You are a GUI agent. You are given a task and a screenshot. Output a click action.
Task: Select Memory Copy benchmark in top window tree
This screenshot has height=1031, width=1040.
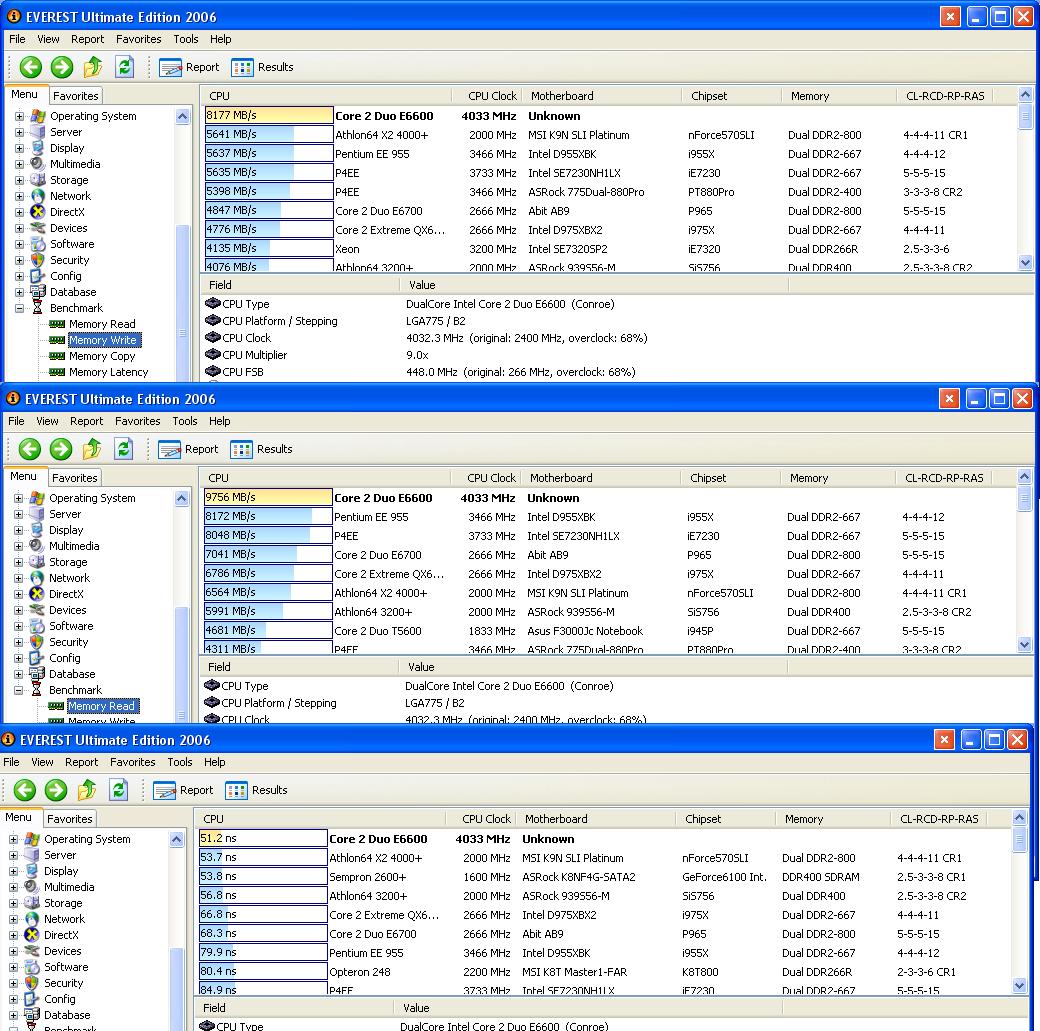tap(102, 356)
